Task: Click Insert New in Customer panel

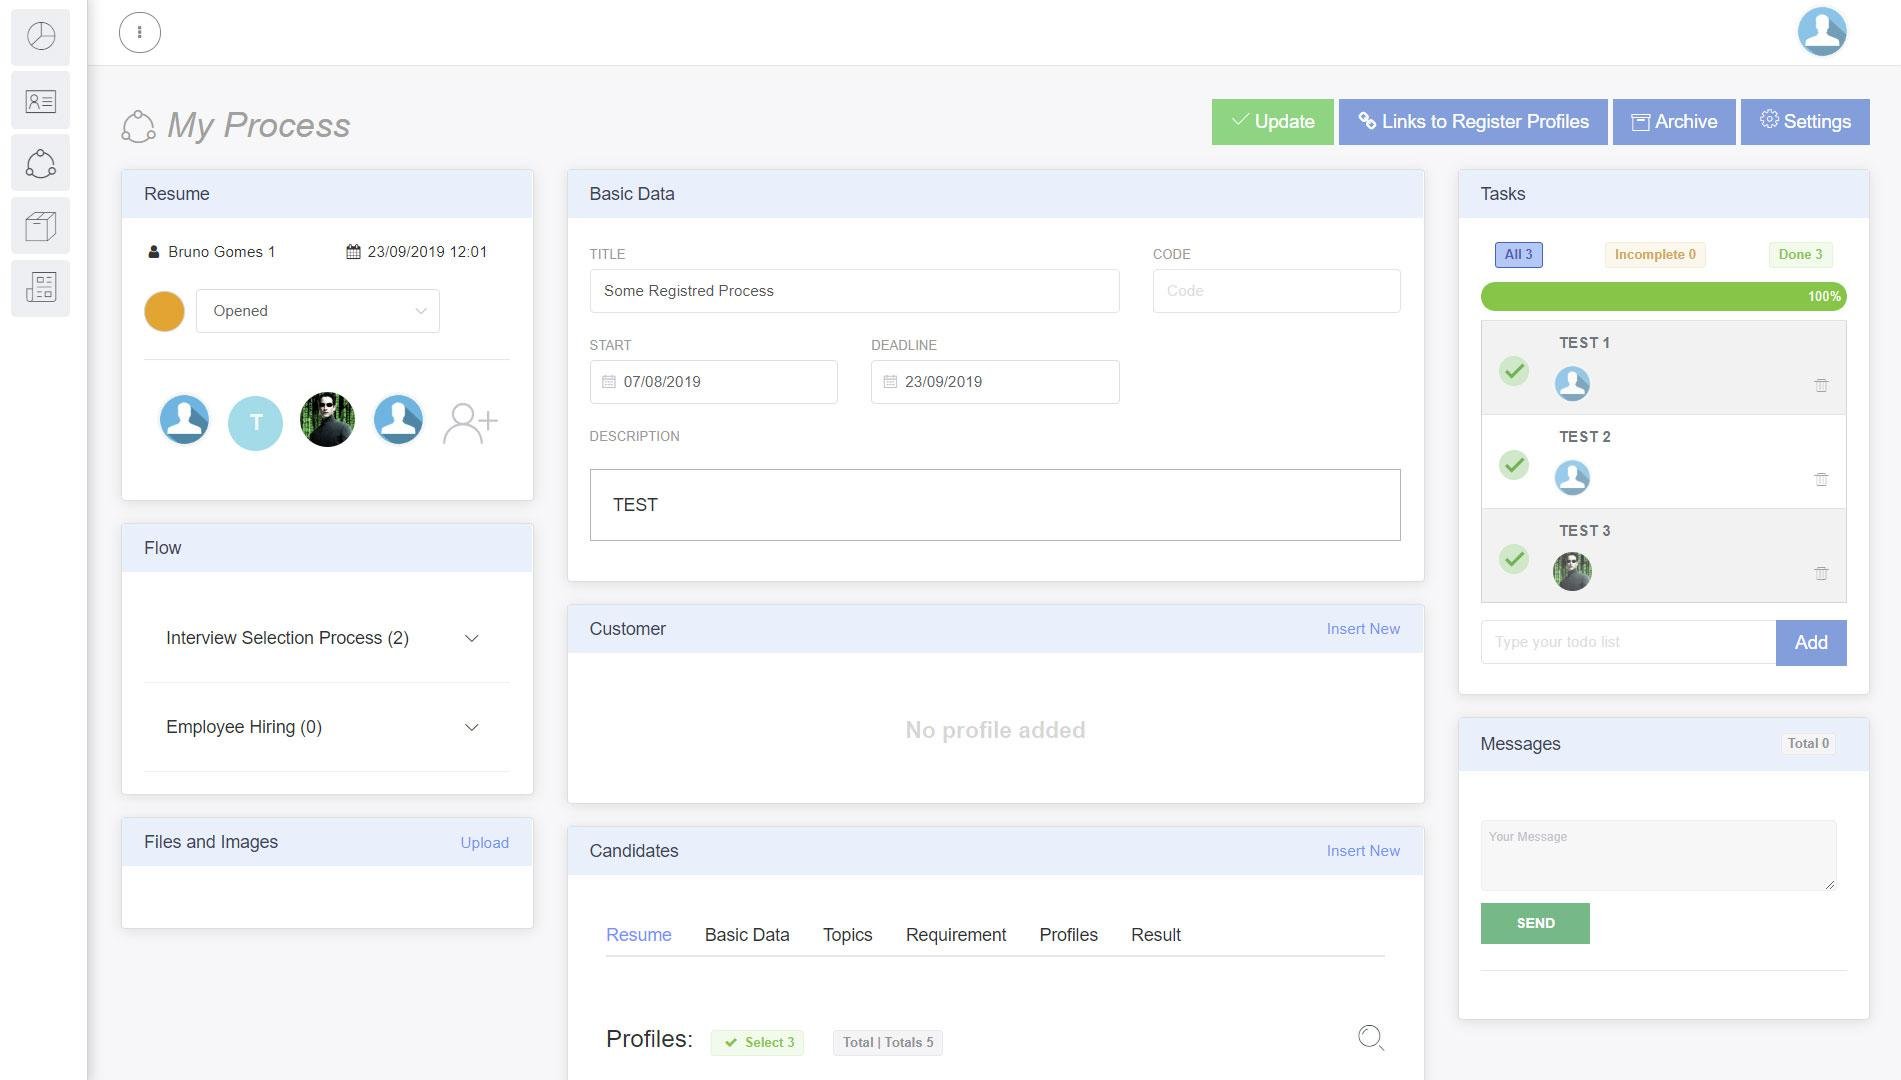Action: click(1363, 629)
